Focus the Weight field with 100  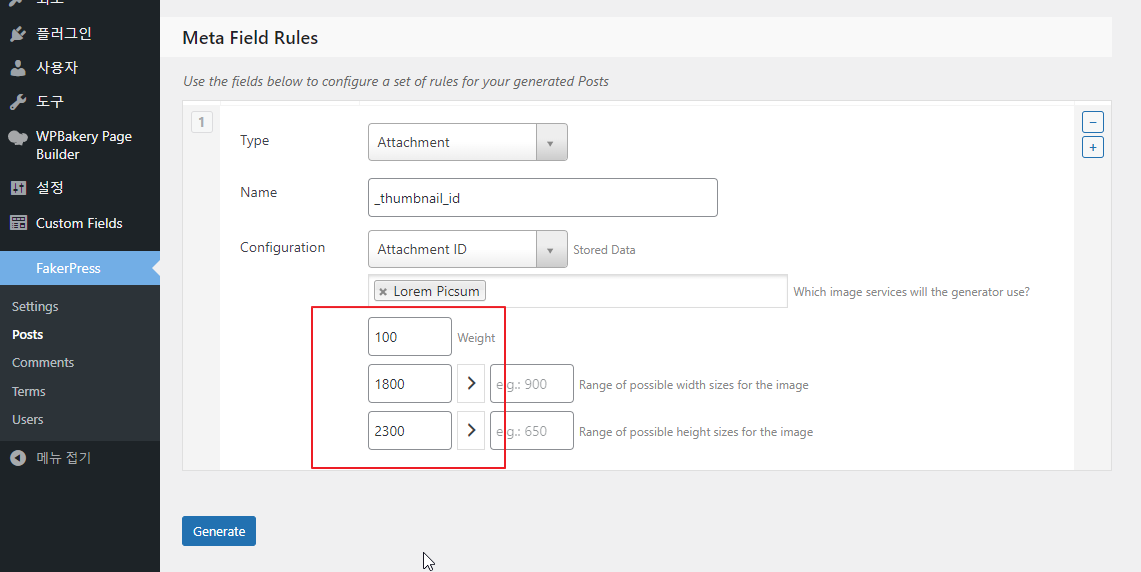[x=410, y=336]
